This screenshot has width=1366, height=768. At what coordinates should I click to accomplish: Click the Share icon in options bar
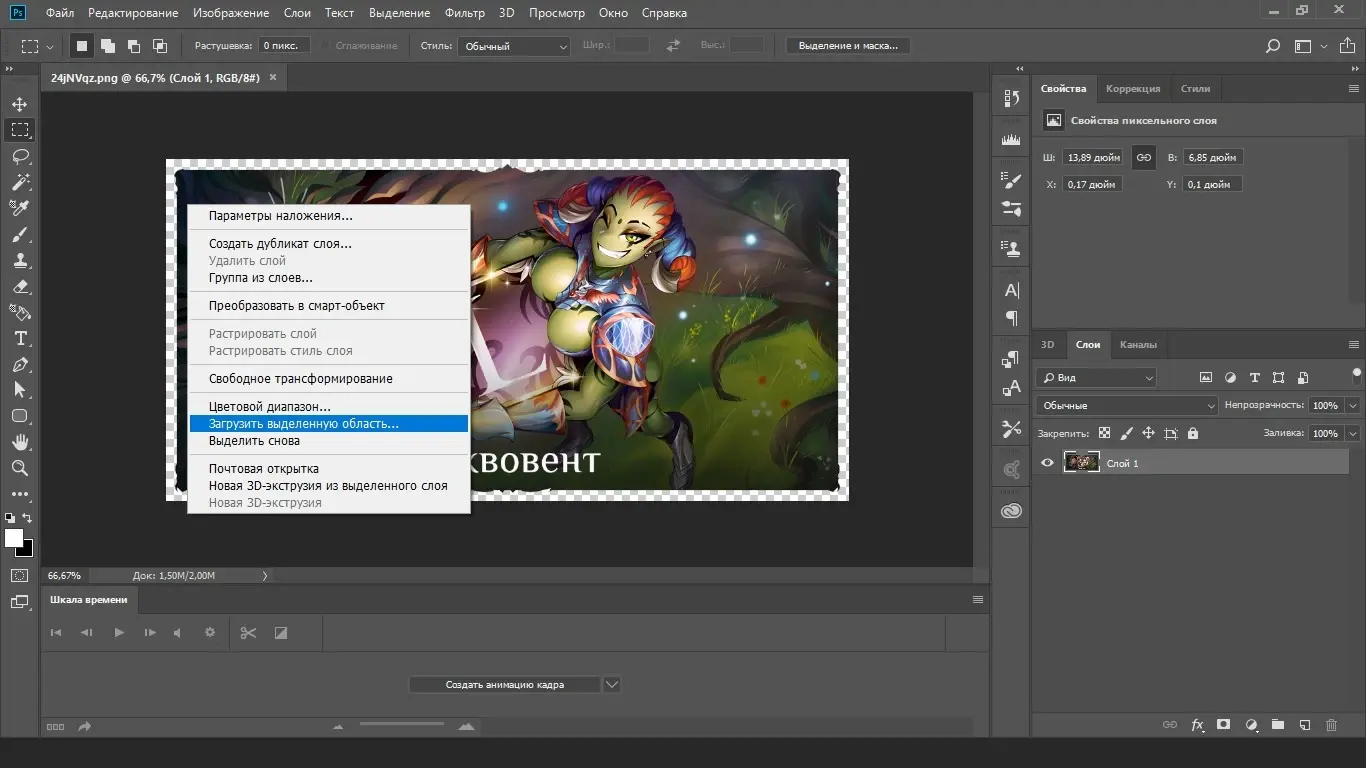pos(1349,46)
